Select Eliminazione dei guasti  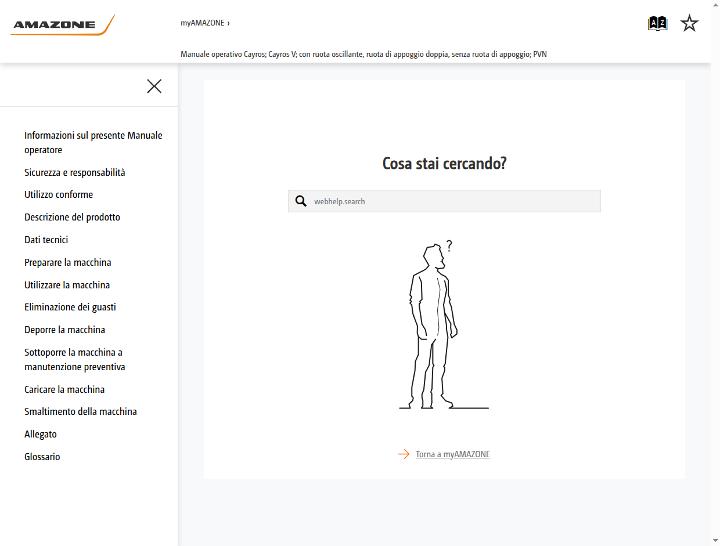click(70, 307)
